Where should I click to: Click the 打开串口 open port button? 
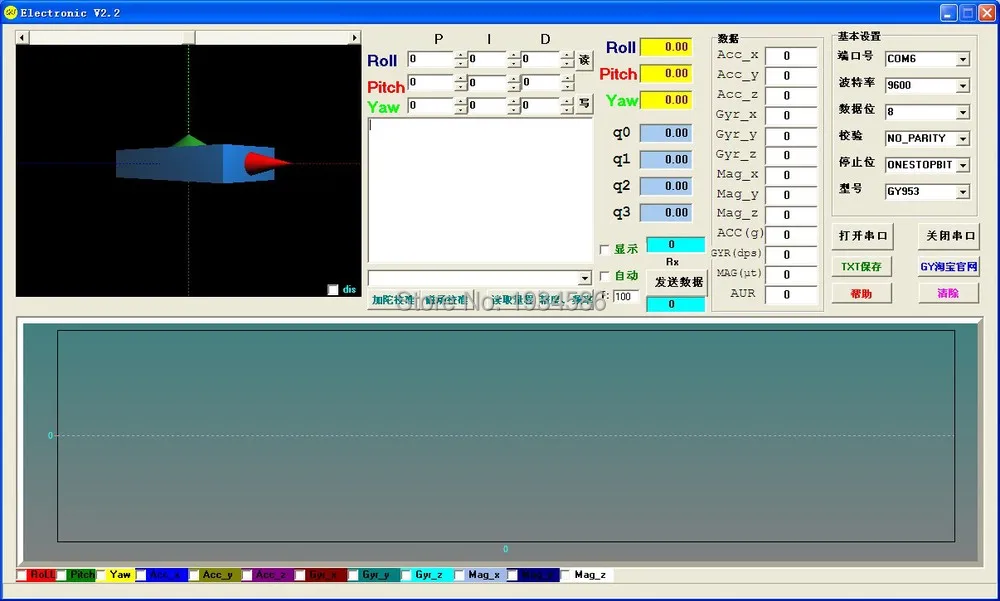pos(862,236)
